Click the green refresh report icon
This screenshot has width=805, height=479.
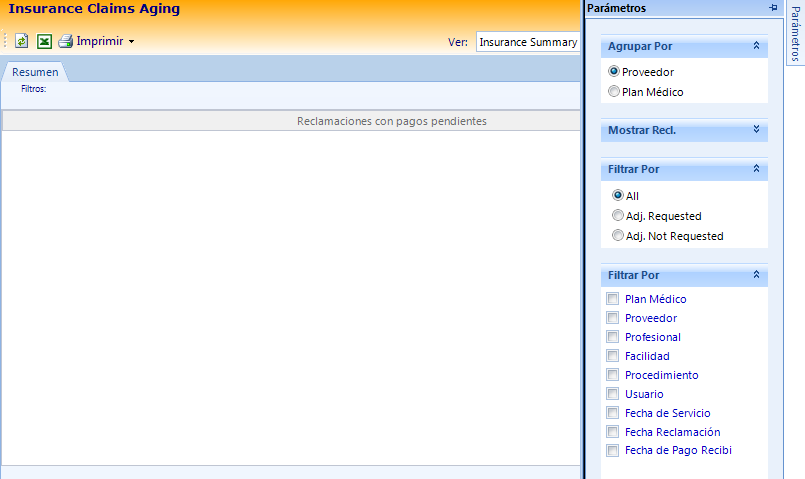[22, 42]
